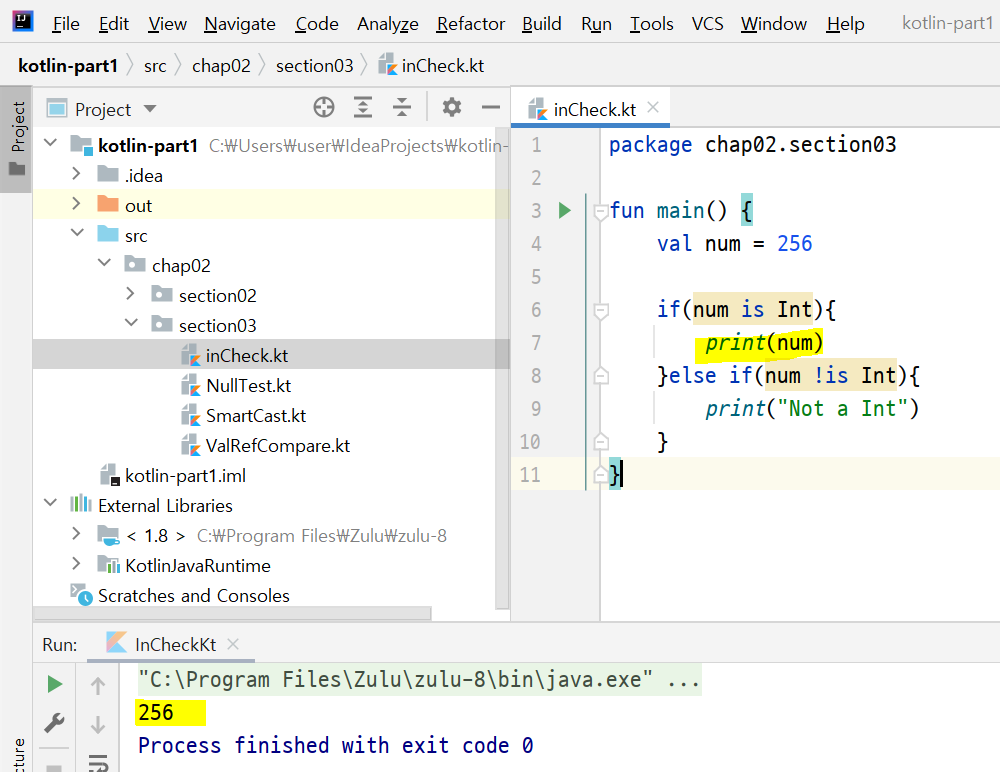The image size is (1000, 772).
Task: Expand the .idea folder
Action: [77, 174]
